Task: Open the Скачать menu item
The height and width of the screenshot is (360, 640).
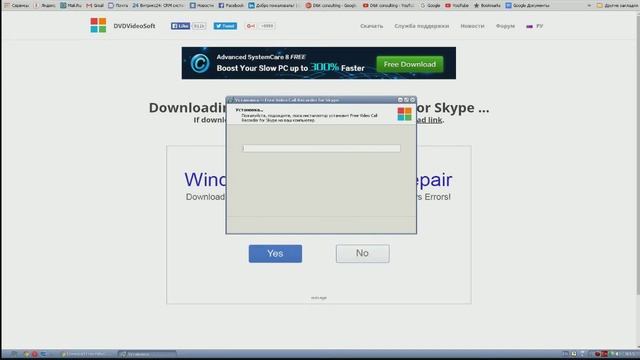Action: coord(371,26)
